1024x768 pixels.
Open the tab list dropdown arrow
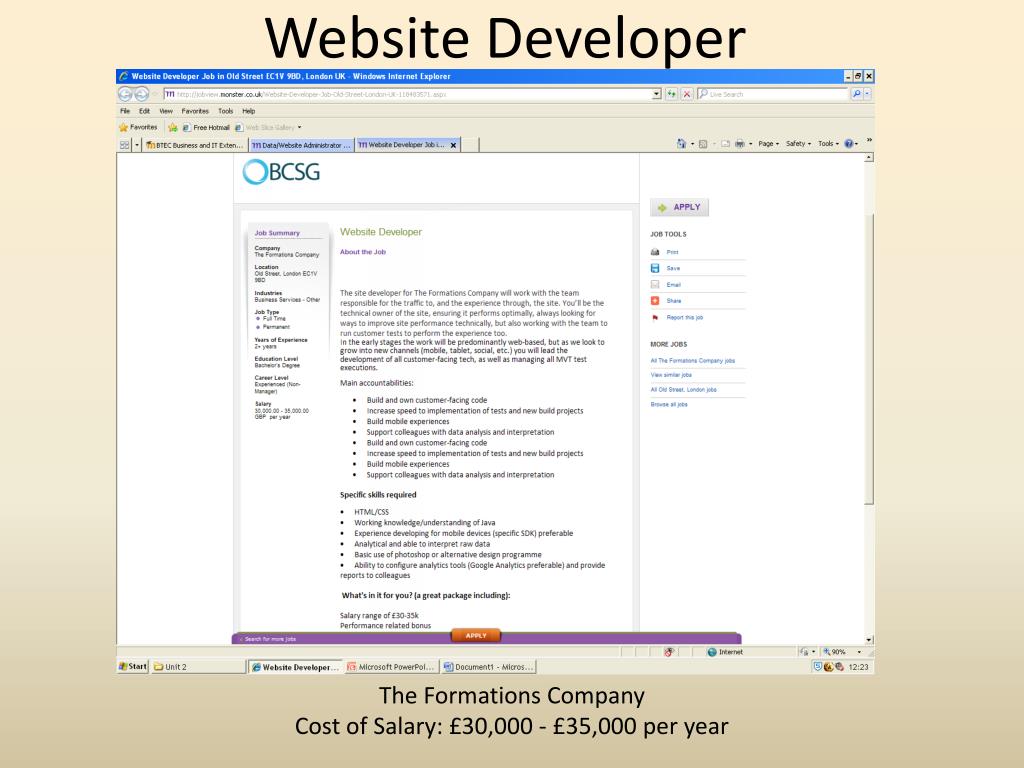(x=137, y=145)
